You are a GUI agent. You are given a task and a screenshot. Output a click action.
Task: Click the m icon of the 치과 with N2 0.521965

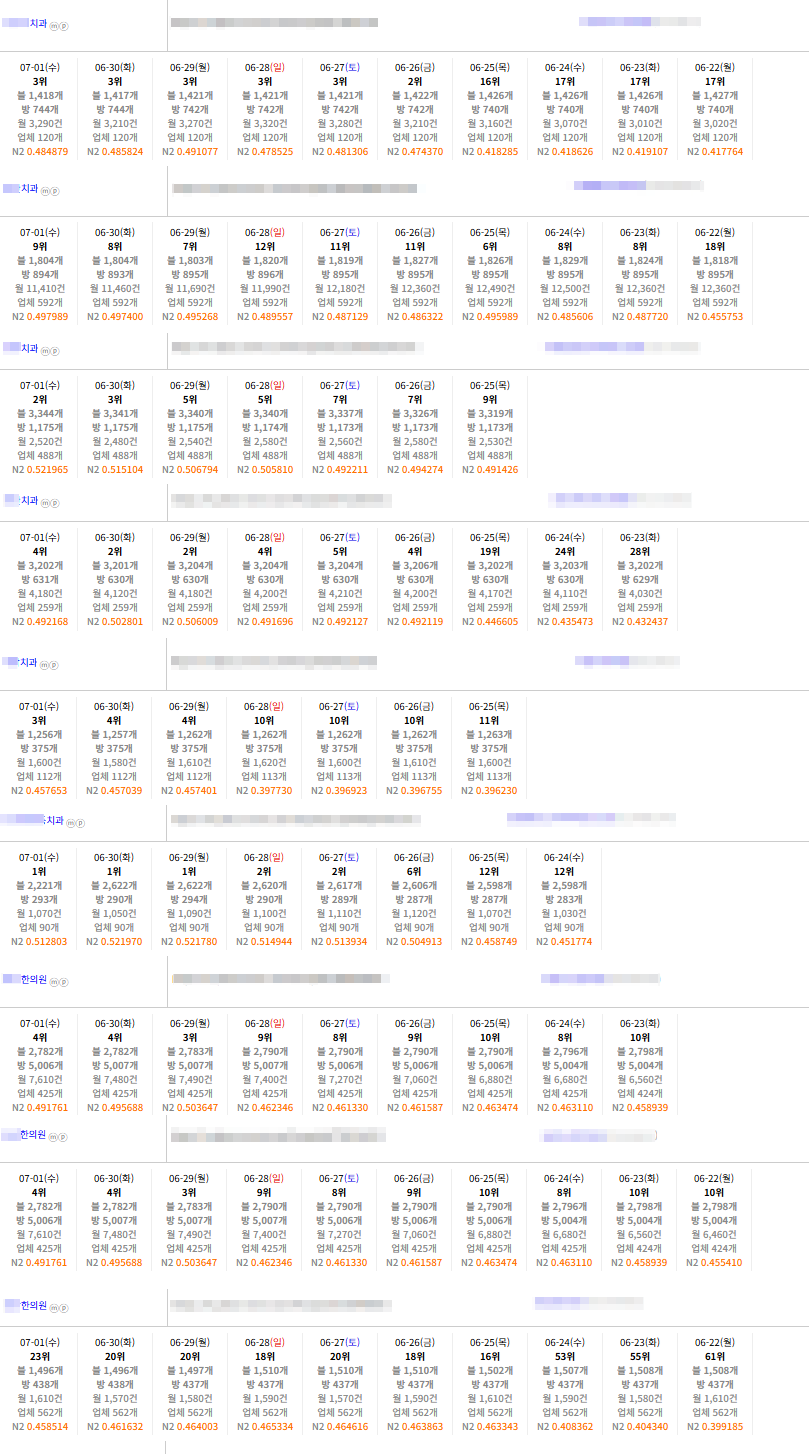46,350
